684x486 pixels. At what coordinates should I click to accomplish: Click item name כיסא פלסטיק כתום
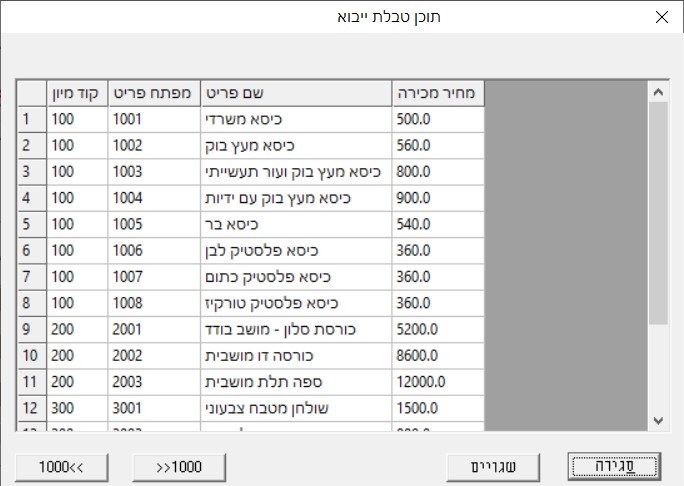click(x=296, y=277)
